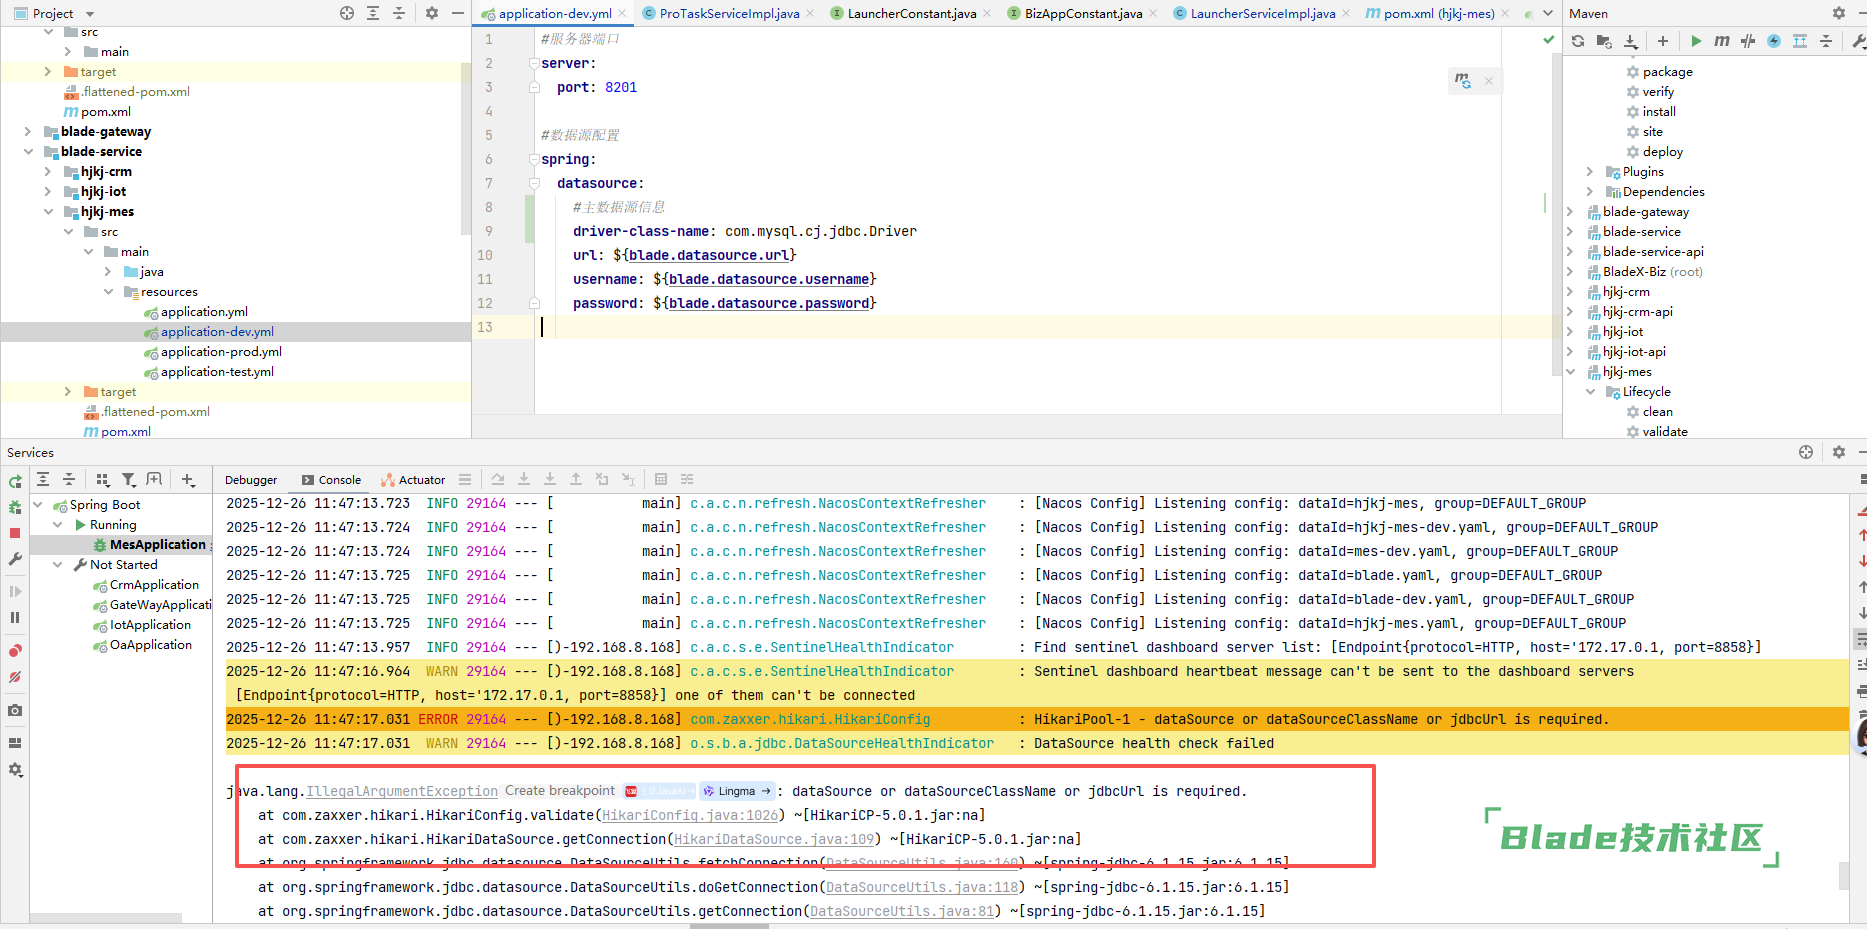Switch to the ProTaskServiceImpl.java tab
The height and width of the screenshot is (929, 1867).
729,13
